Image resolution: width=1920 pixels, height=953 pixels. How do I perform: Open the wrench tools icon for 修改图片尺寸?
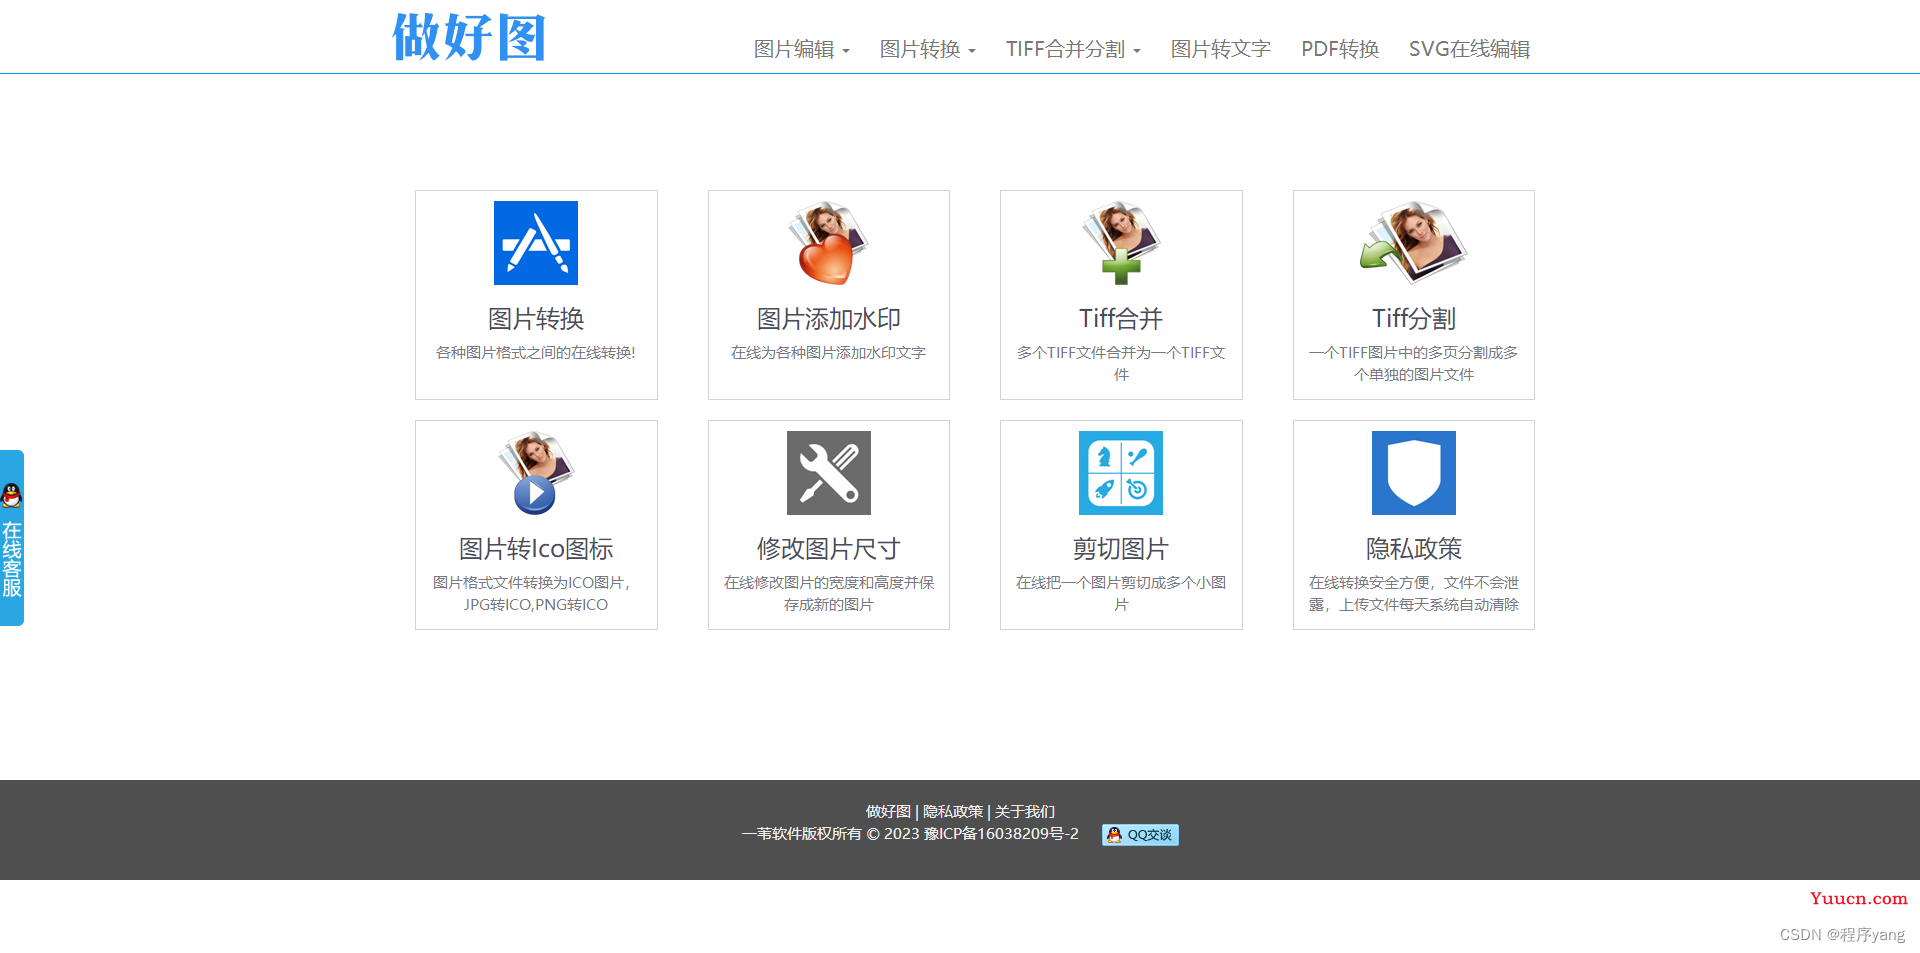828,473
